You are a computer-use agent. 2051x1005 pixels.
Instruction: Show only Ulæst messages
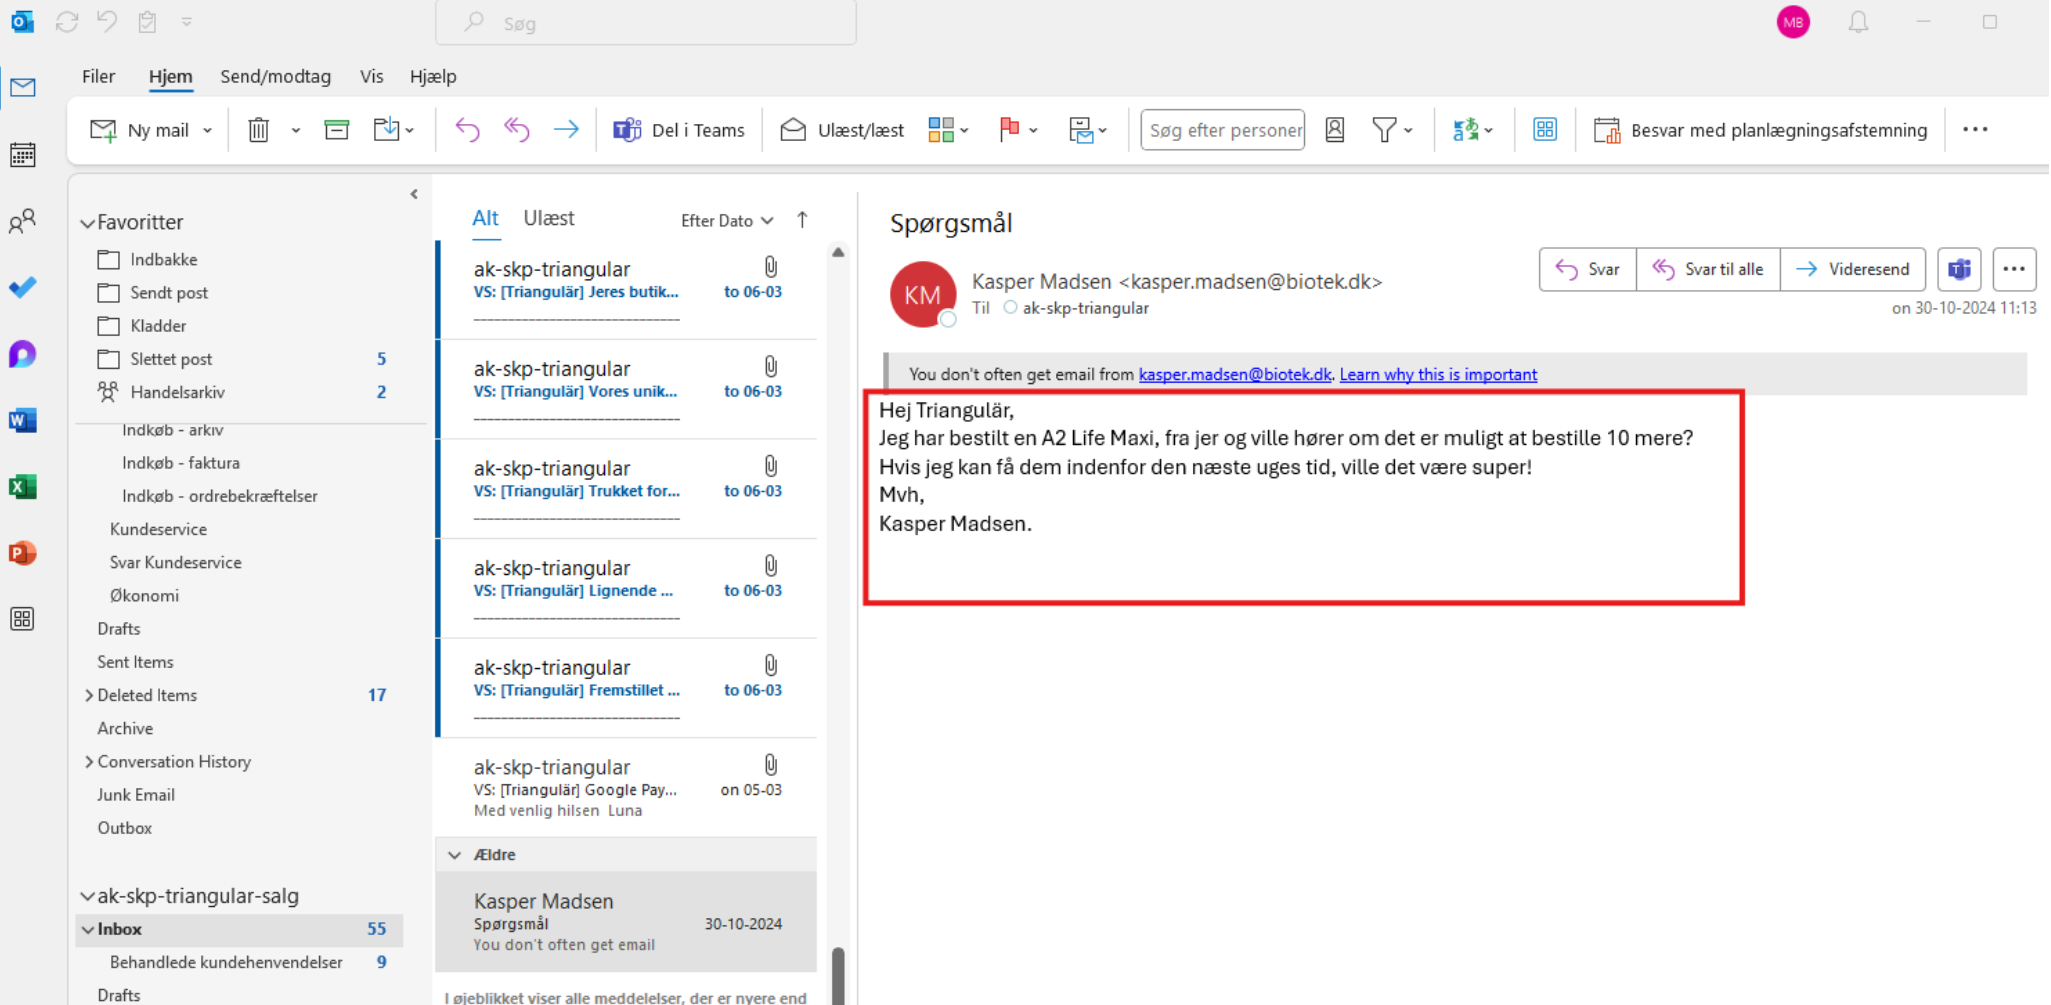point(549,218)
